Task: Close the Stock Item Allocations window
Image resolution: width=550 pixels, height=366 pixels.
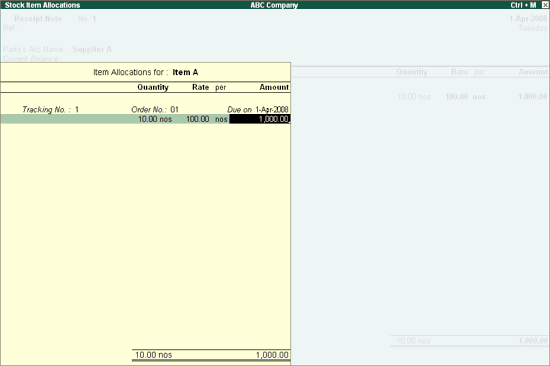Action: [x=545, y=5]
